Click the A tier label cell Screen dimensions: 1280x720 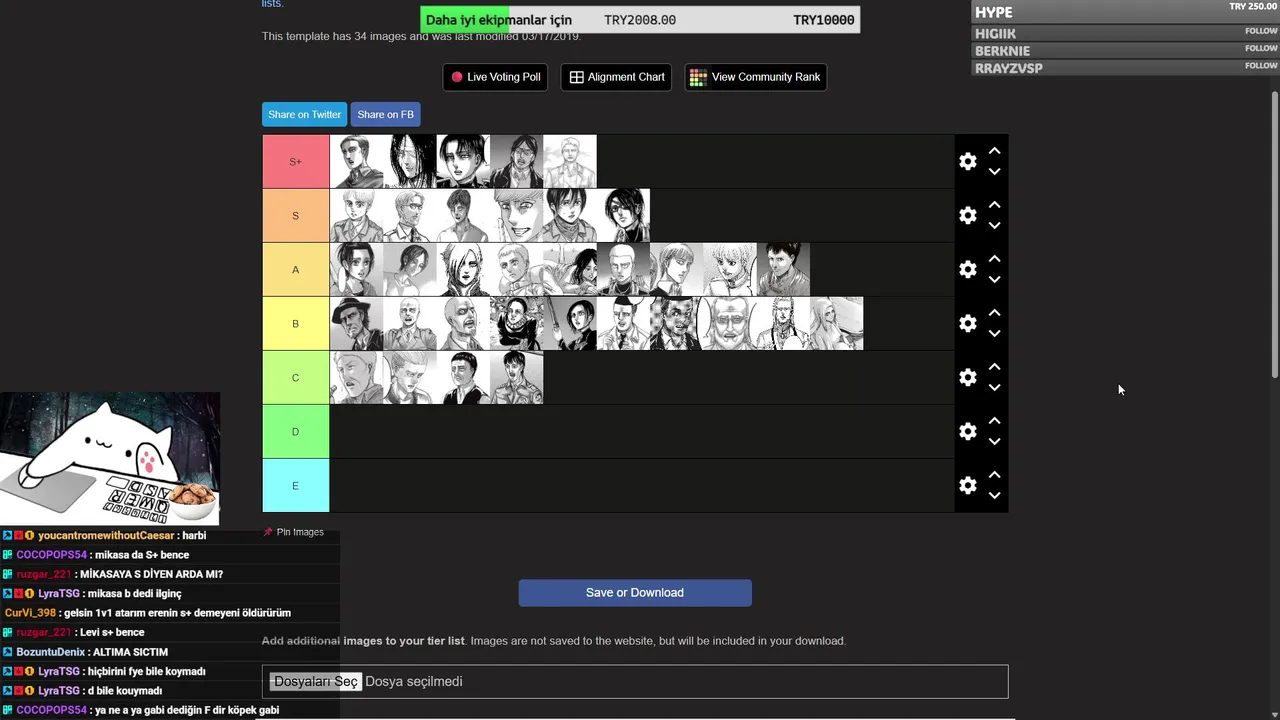pos(295,269)
